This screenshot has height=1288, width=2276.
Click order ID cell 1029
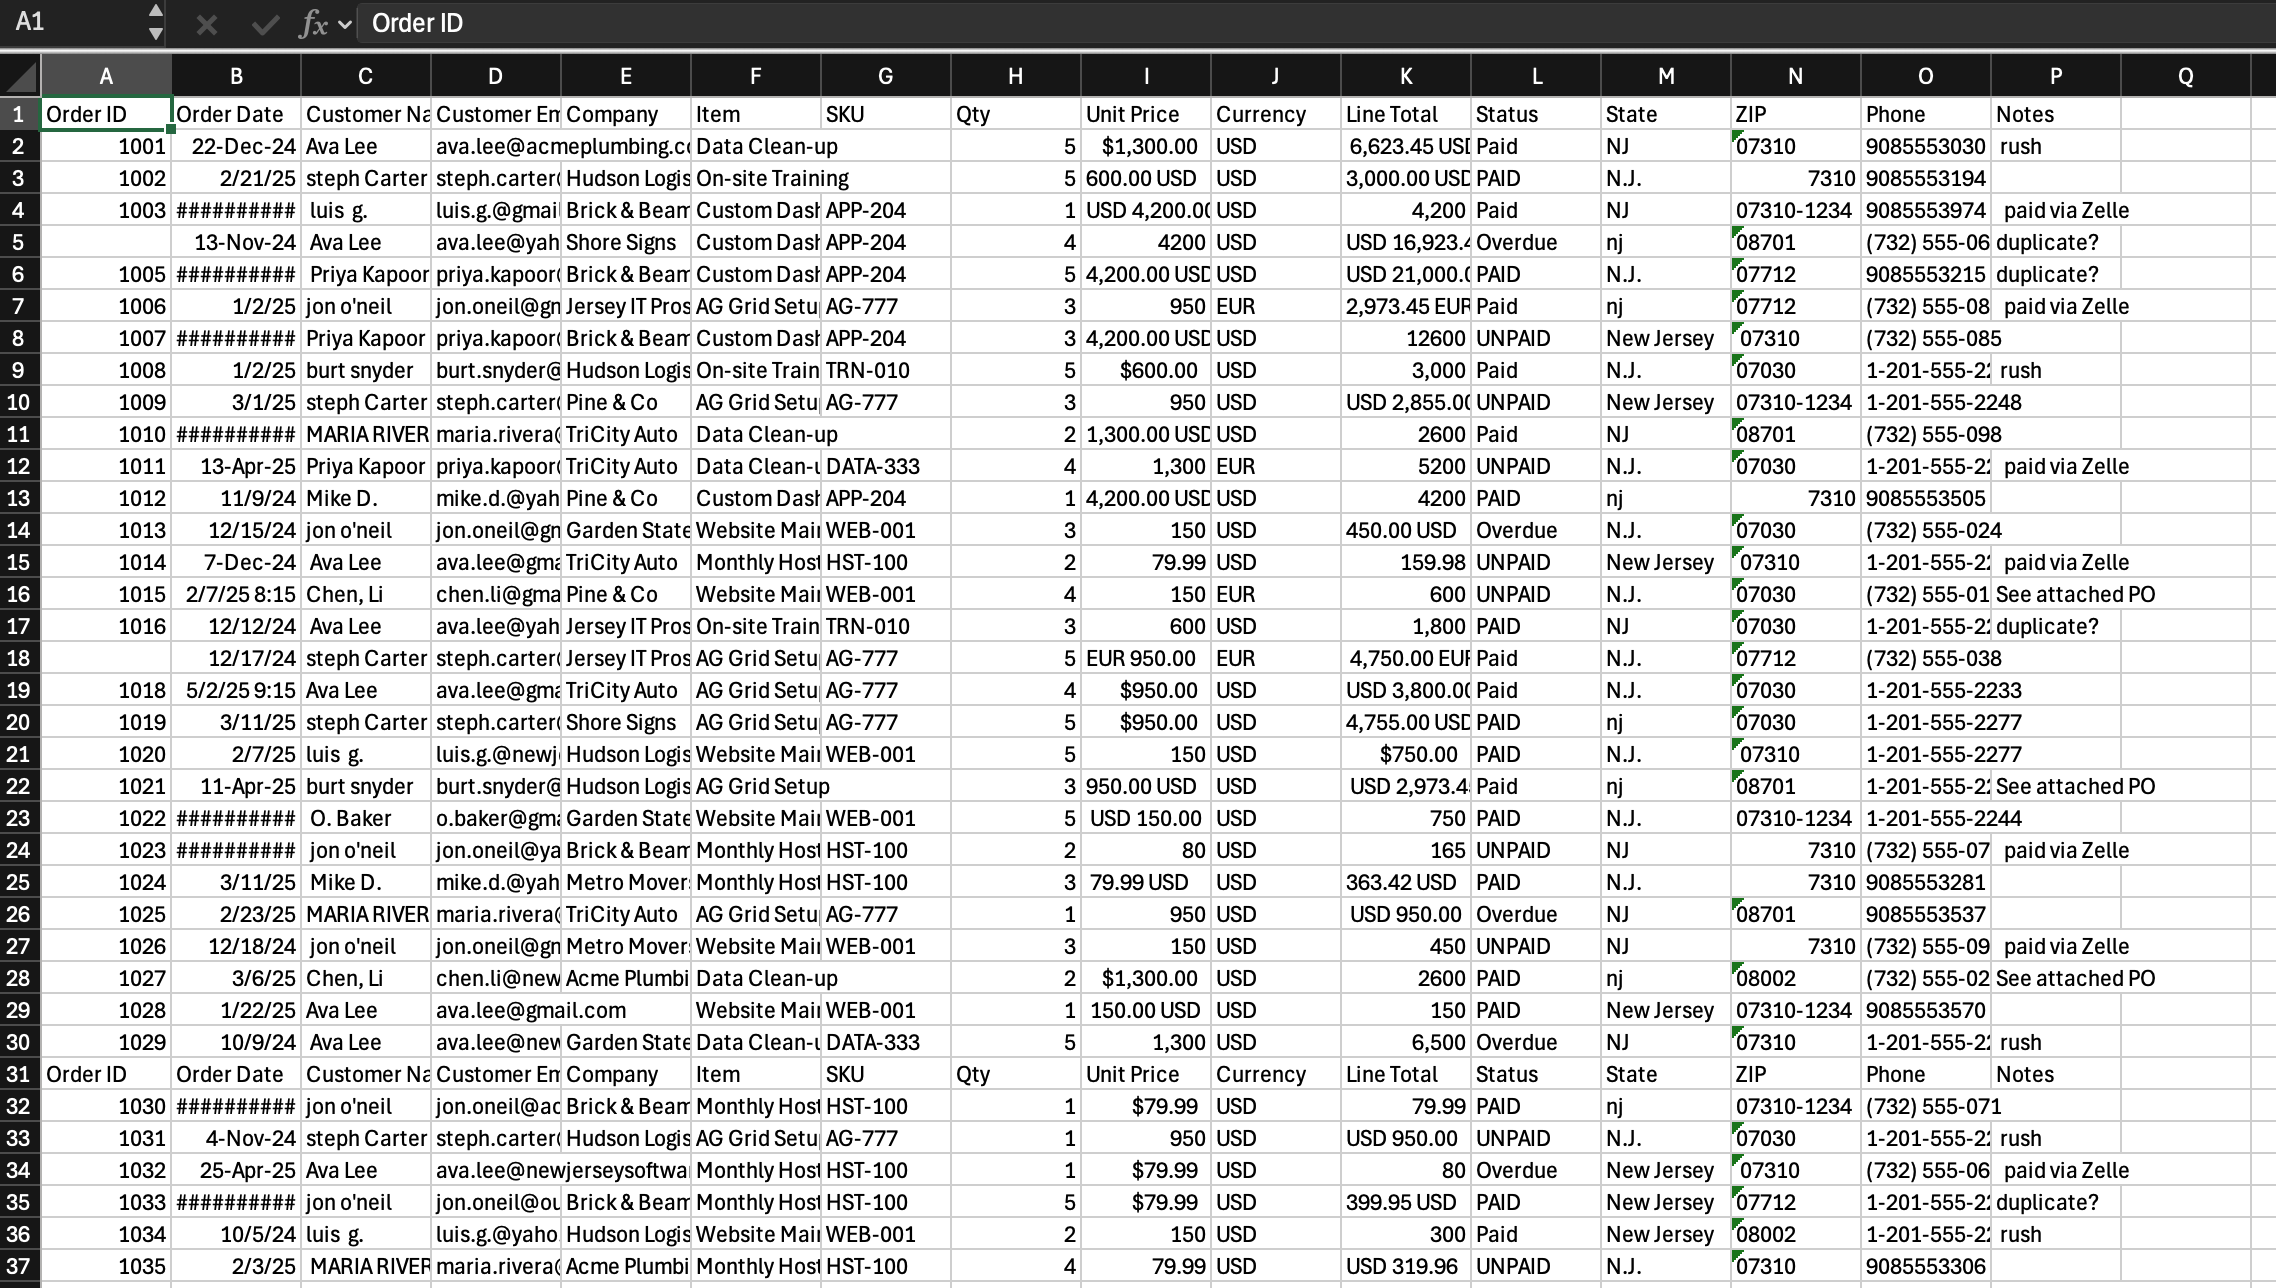click(x=106, y=1042)
